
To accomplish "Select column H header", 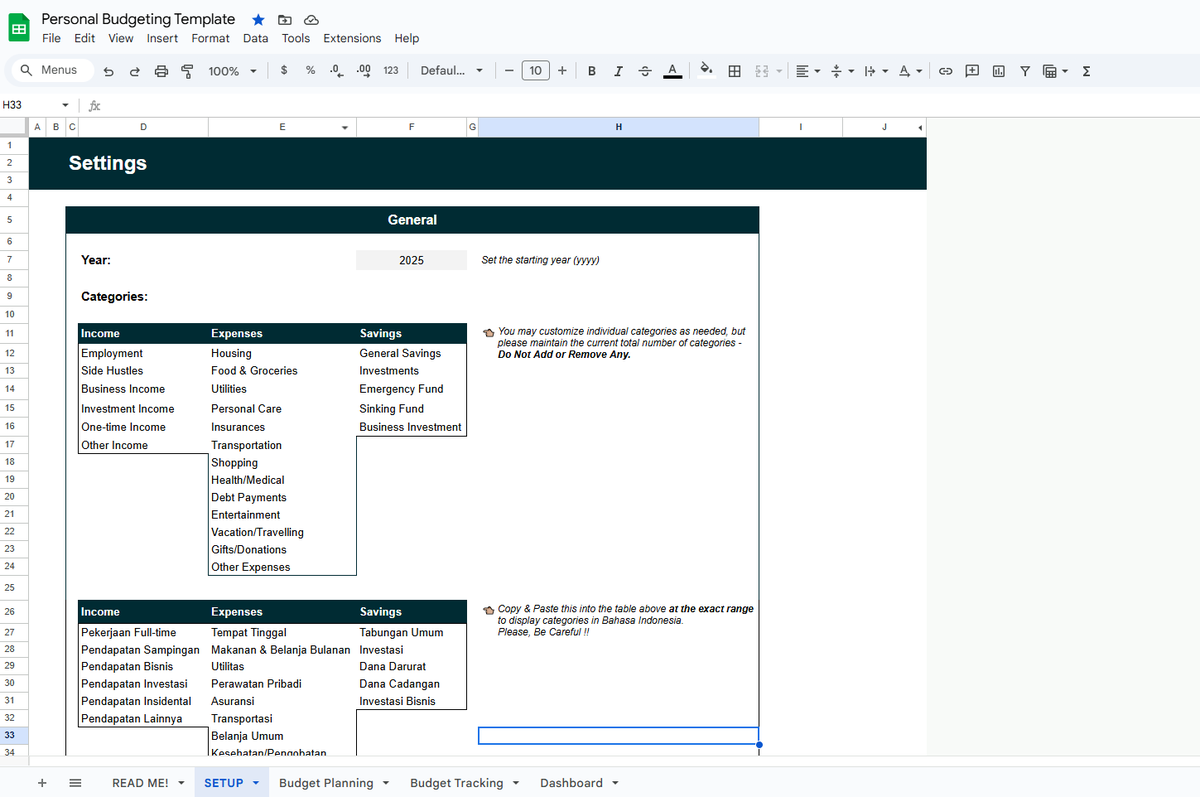I will (x=619, y=127).
